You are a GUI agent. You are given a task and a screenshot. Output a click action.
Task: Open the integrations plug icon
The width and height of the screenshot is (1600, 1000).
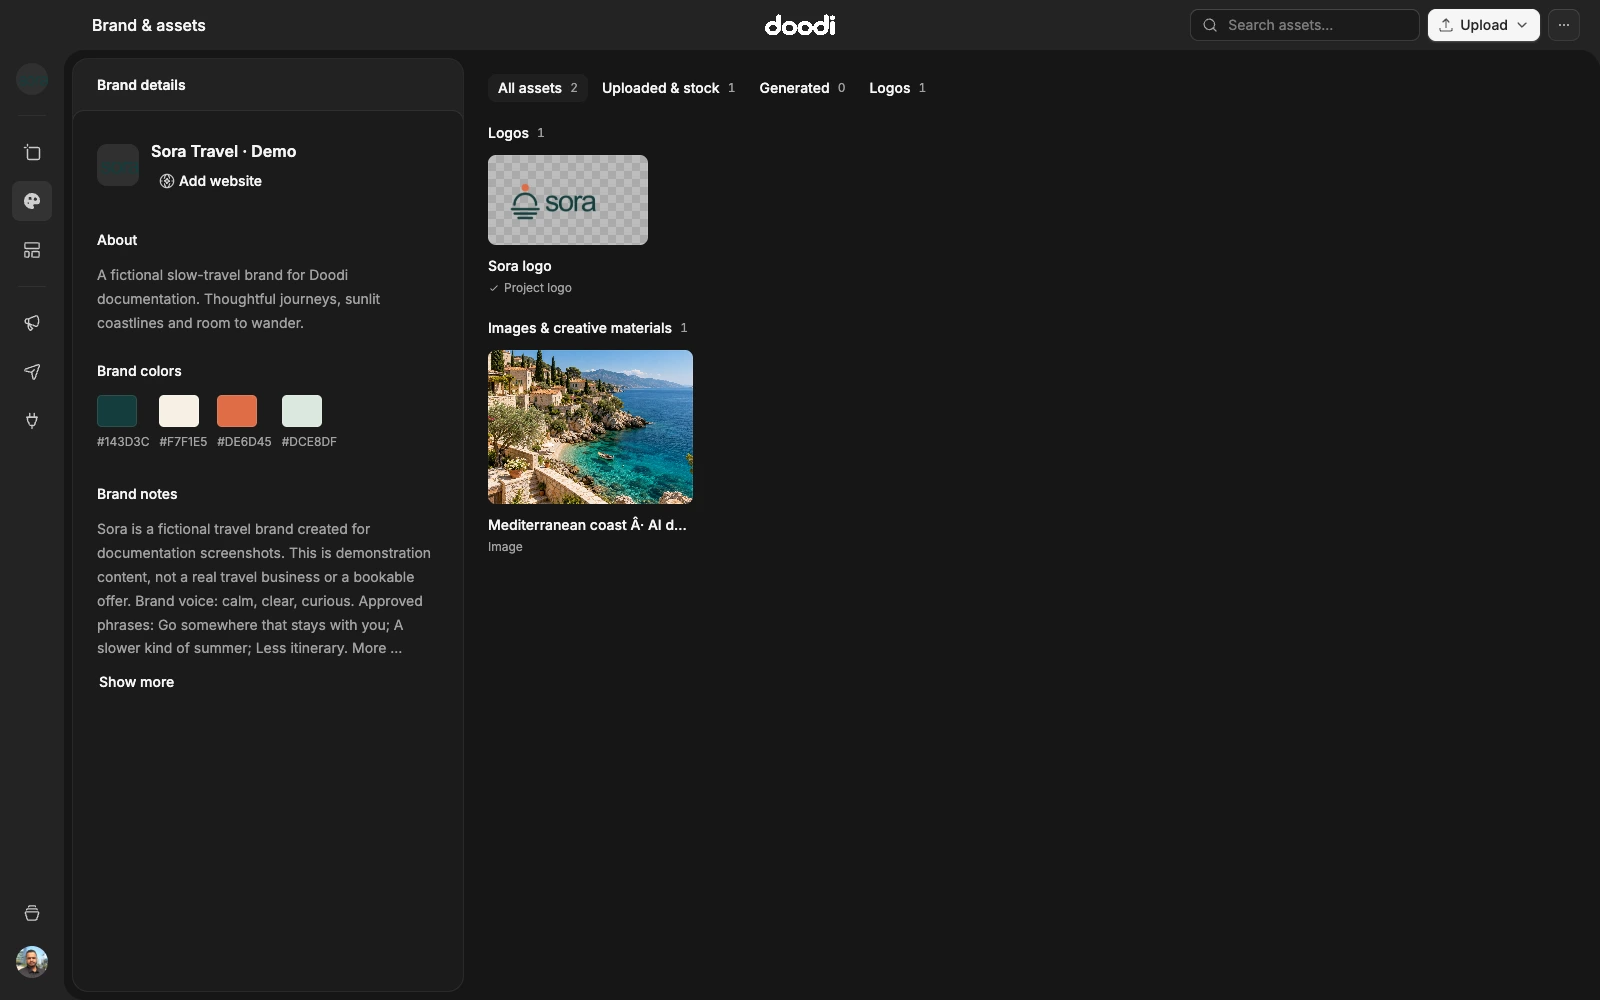click(x=32, y=420)
